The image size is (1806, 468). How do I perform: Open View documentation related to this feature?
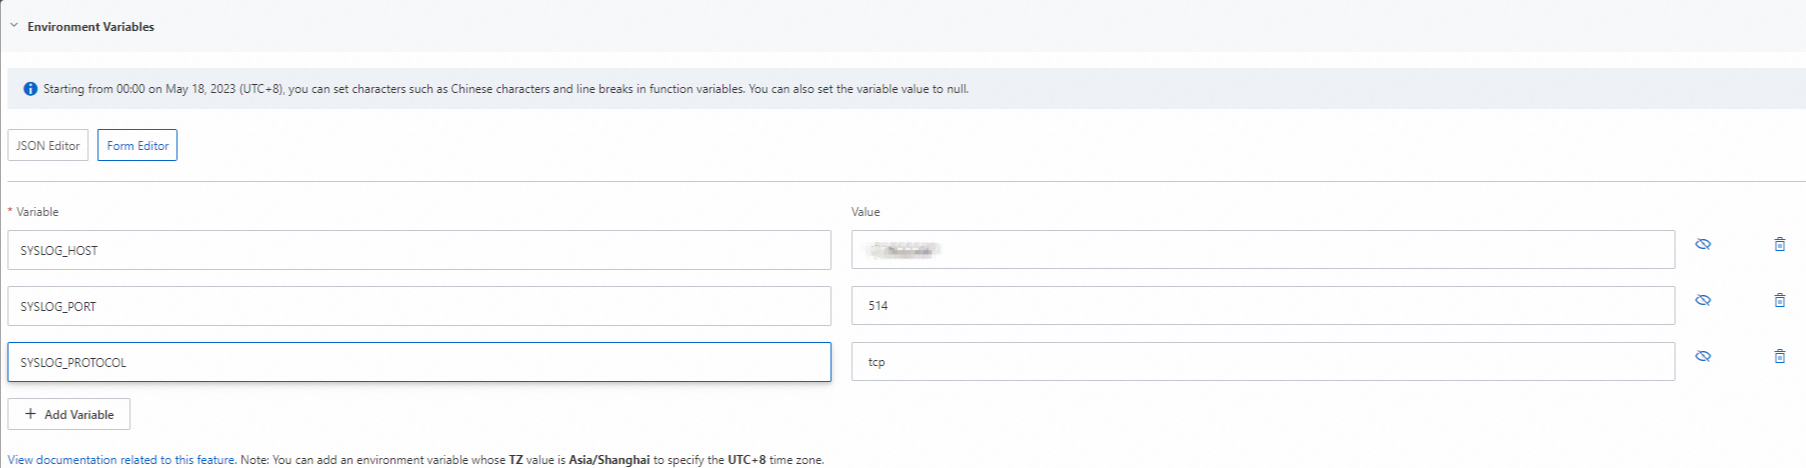point(121,460)
